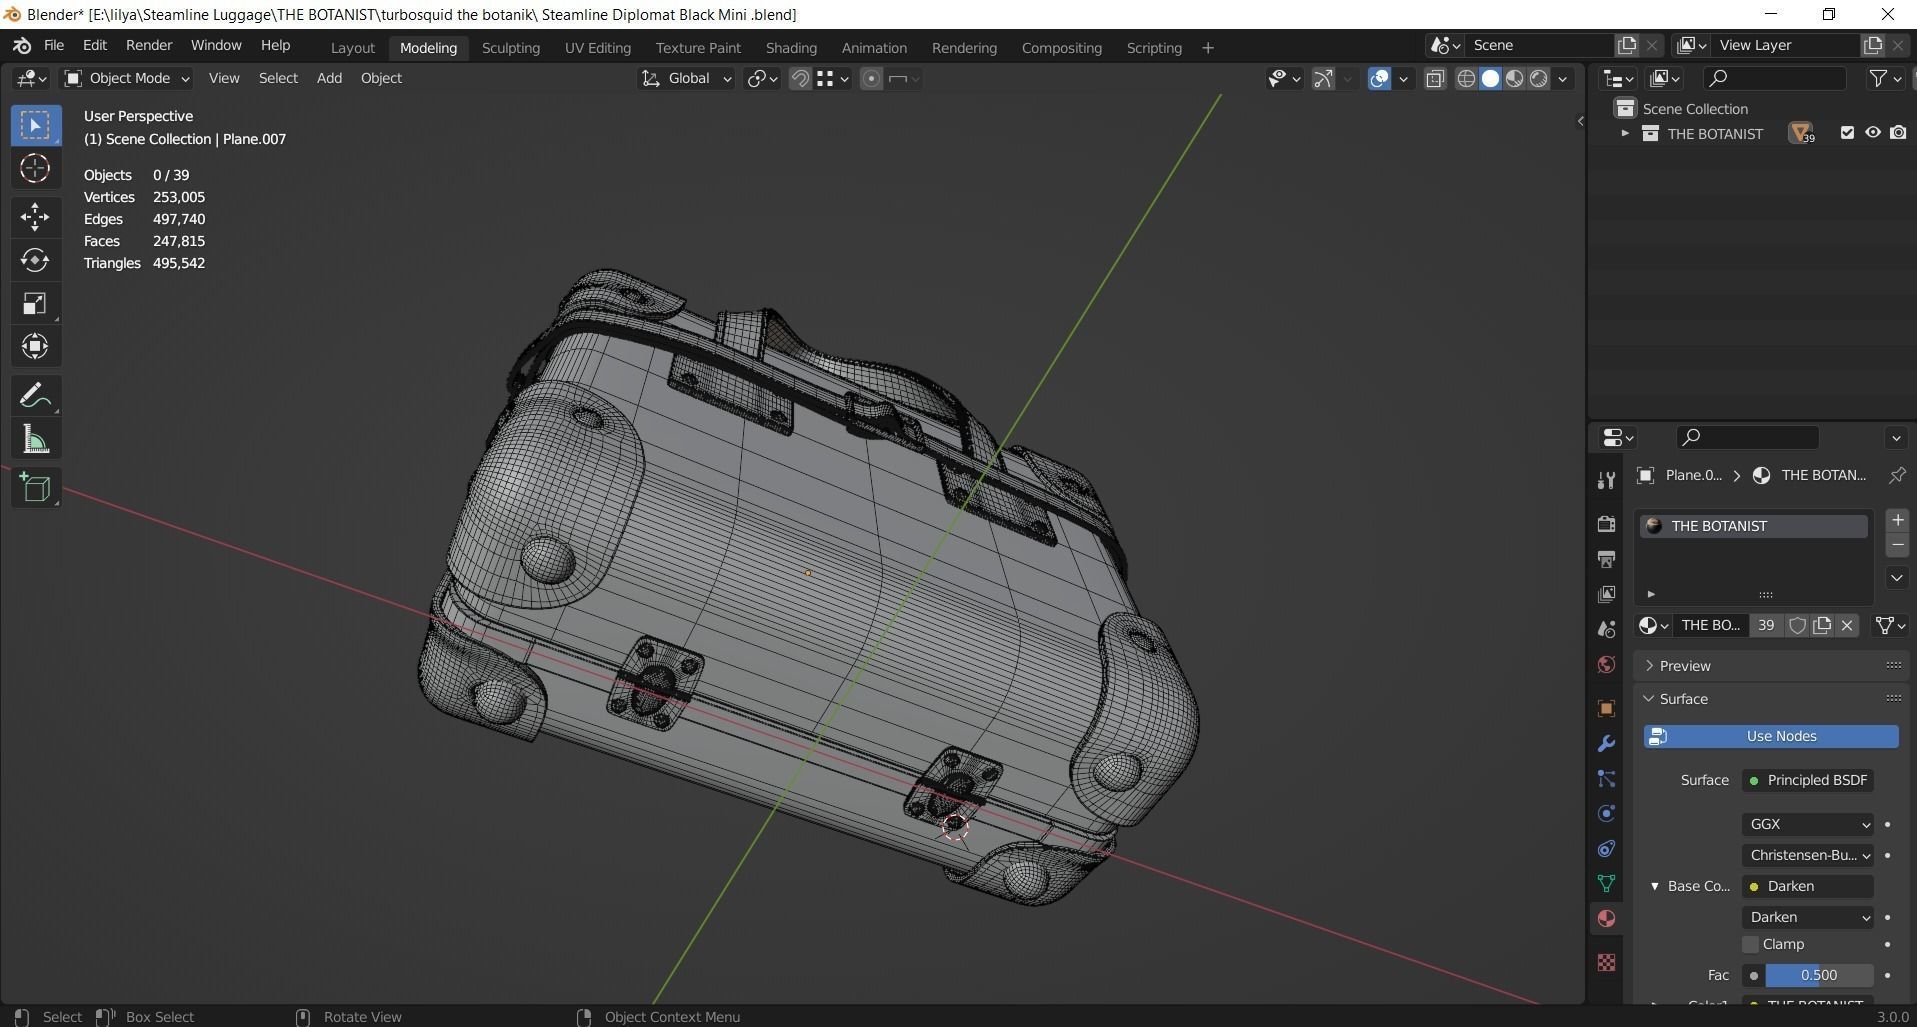Activate the Annotate pencil tool
This screenshot has width=1917, height=1027.
pyautogui.click(x=35, y=396)
